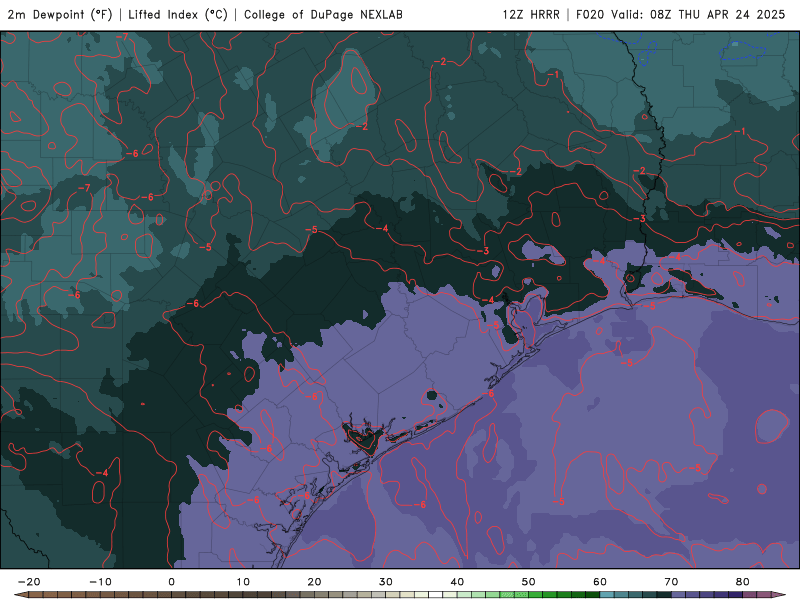Click the '0' tick label on the legend

[x=171, y=582]
